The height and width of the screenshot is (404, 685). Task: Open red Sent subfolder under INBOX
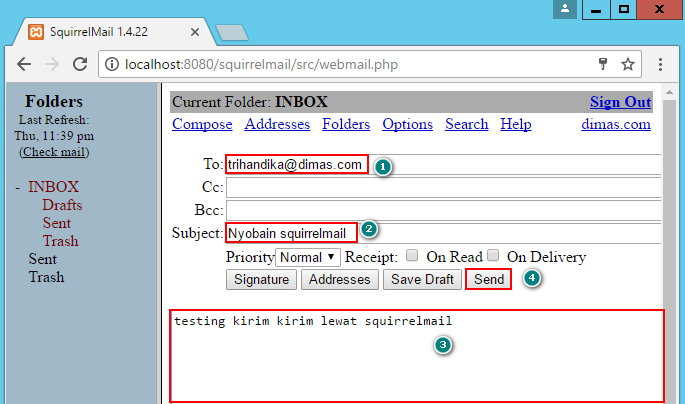[56, 223]
